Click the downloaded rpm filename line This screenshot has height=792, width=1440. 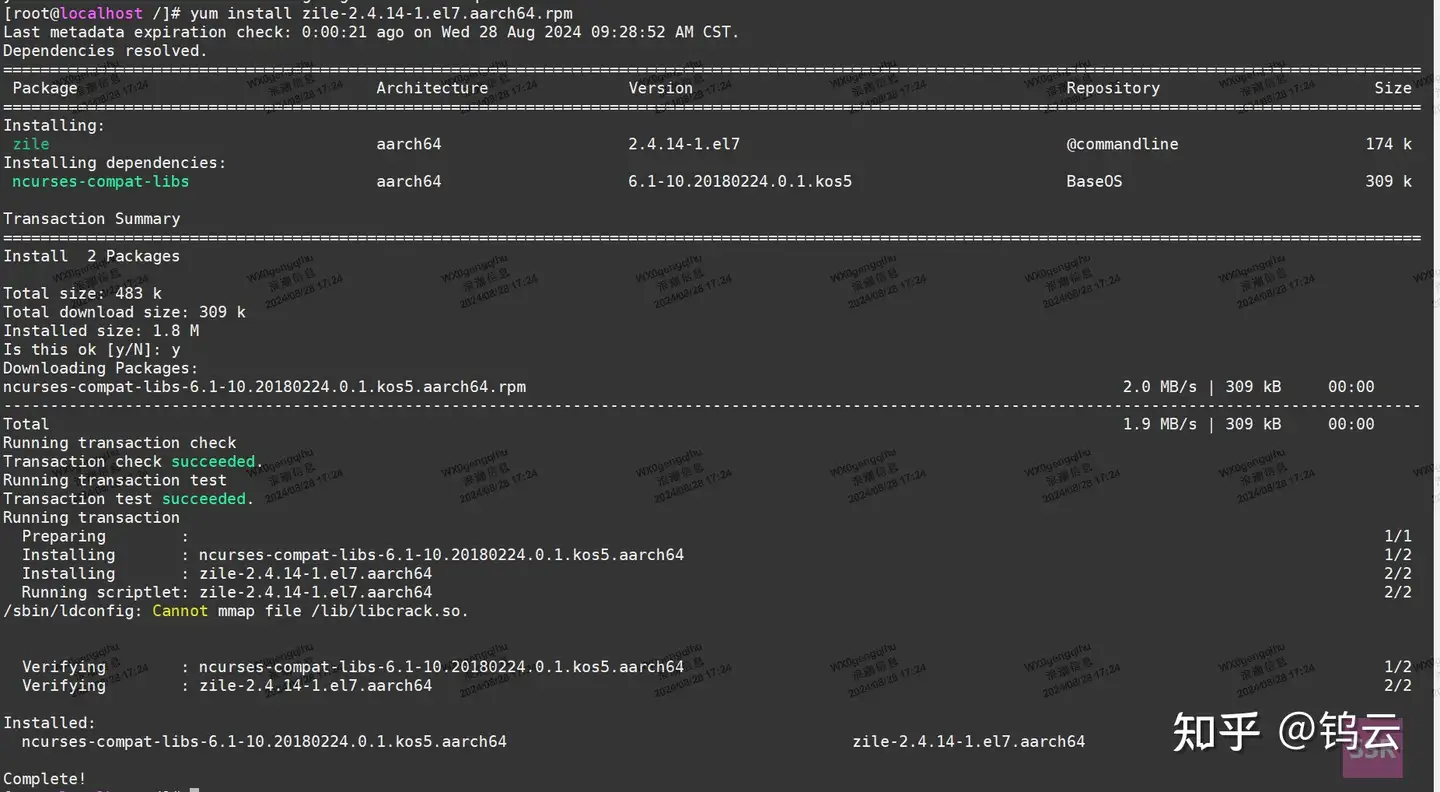click(x=266, y=386)
